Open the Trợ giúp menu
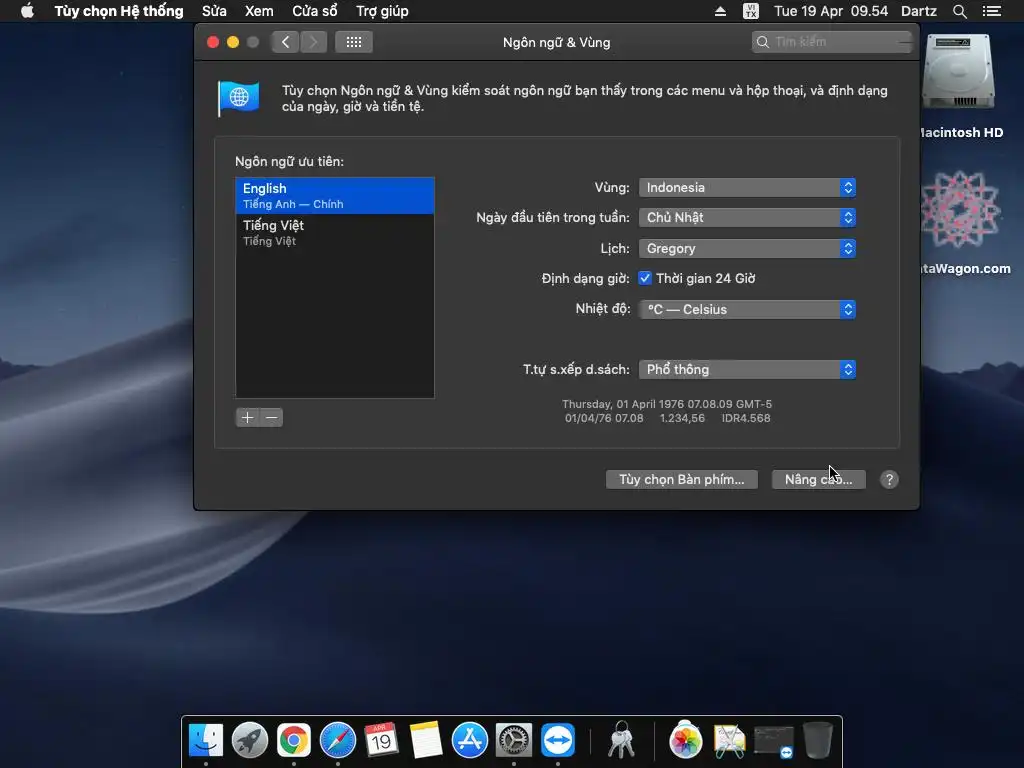Screen dimensions: 1024x768 pyautogui.click(x=382, y=11)
